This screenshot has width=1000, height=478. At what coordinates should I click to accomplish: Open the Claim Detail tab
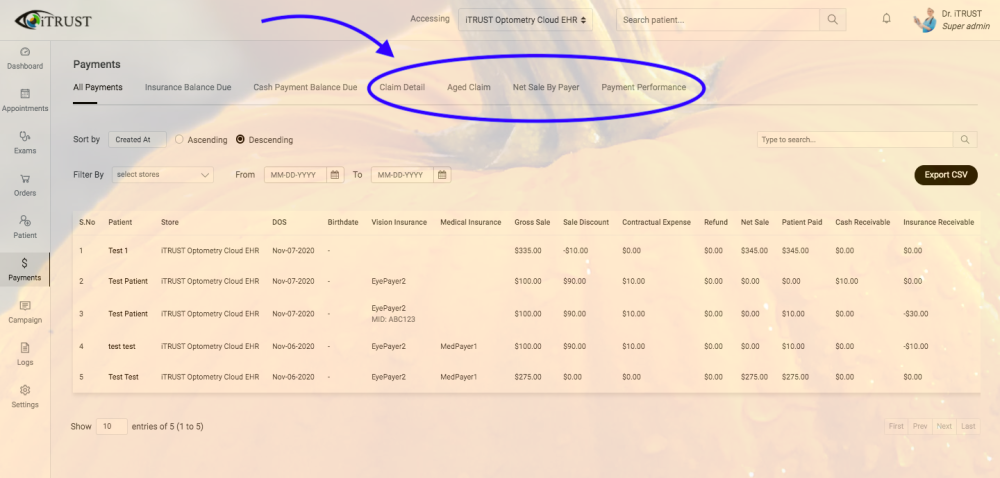click(x=402, y=87)
